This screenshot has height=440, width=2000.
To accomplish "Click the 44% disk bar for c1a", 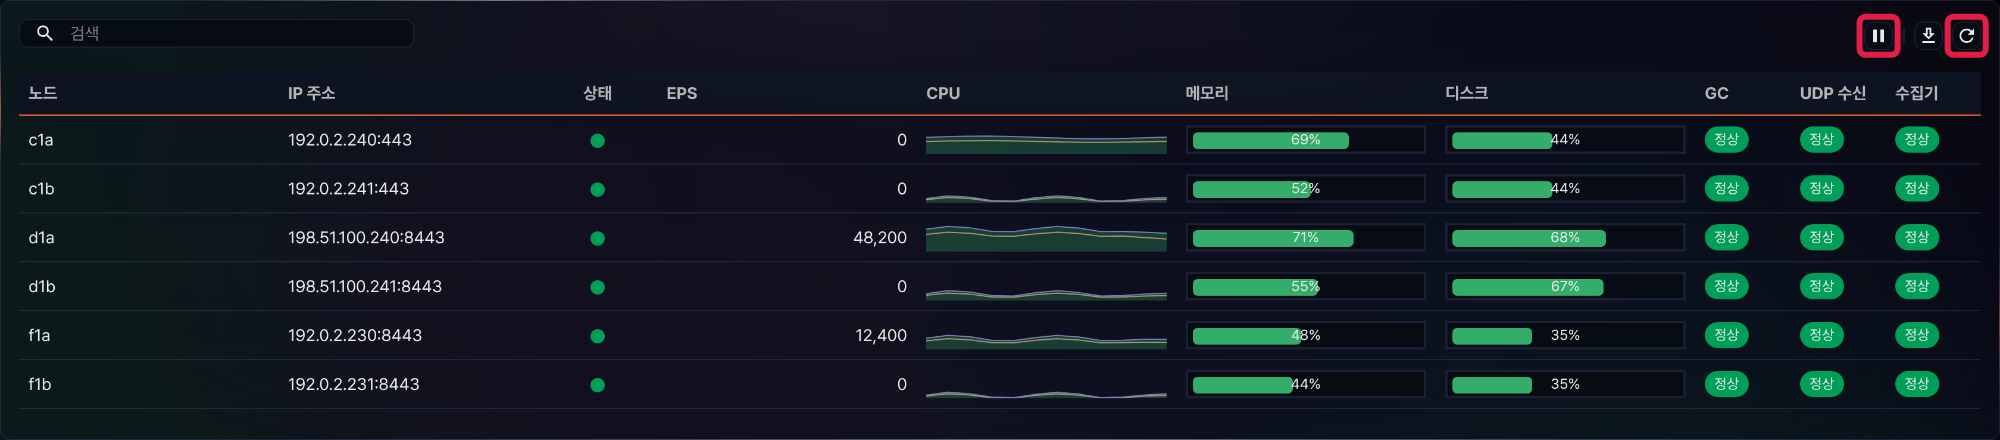I will click(1565, 140).
